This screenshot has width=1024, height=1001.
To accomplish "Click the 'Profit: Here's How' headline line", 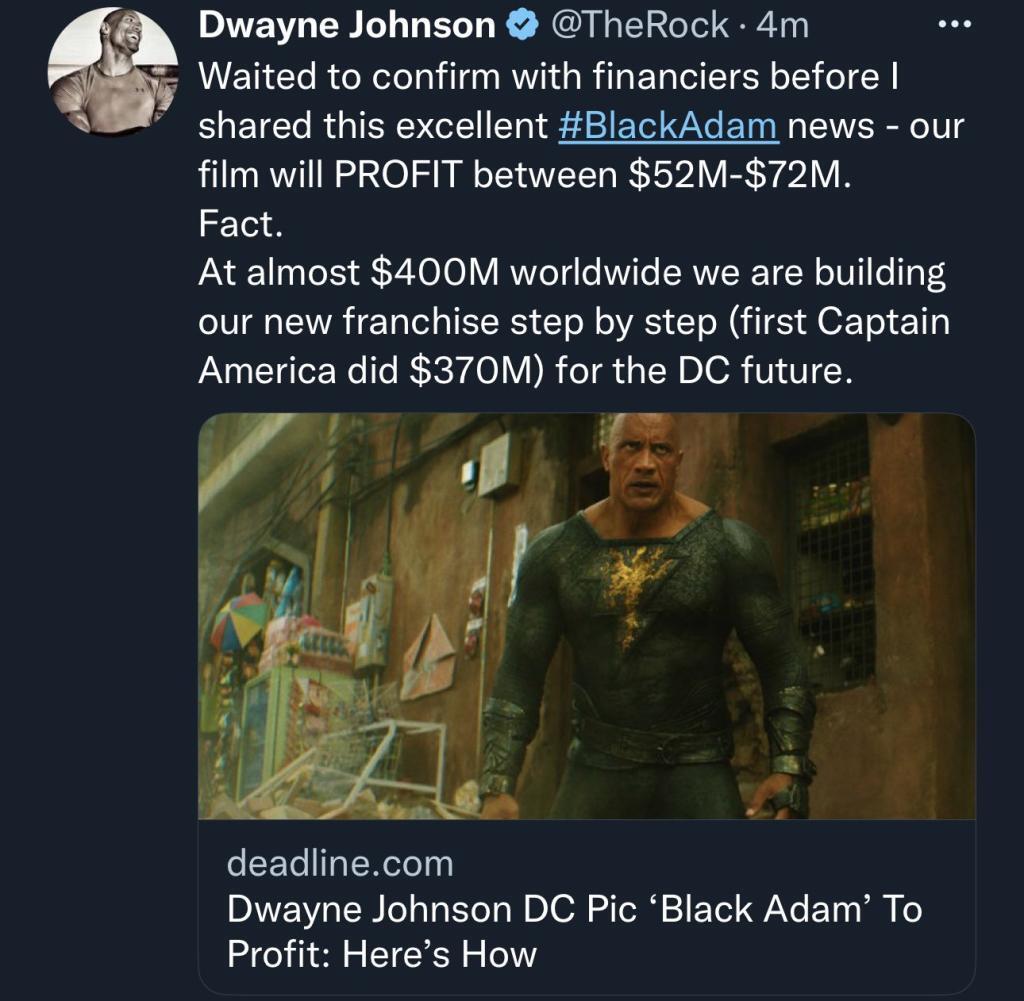I will coord(382,954).
